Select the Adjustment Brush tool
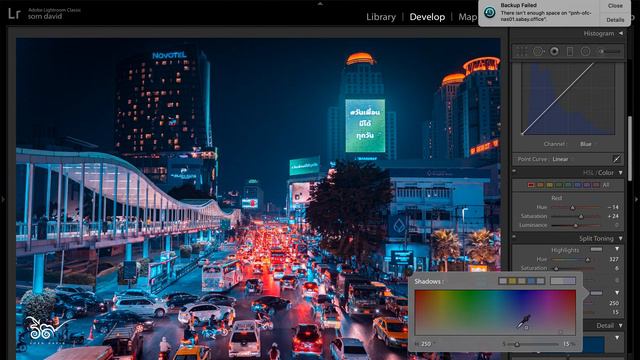Image resolution: width=640 pixels, height=360 pixels. tap(609, 51)
